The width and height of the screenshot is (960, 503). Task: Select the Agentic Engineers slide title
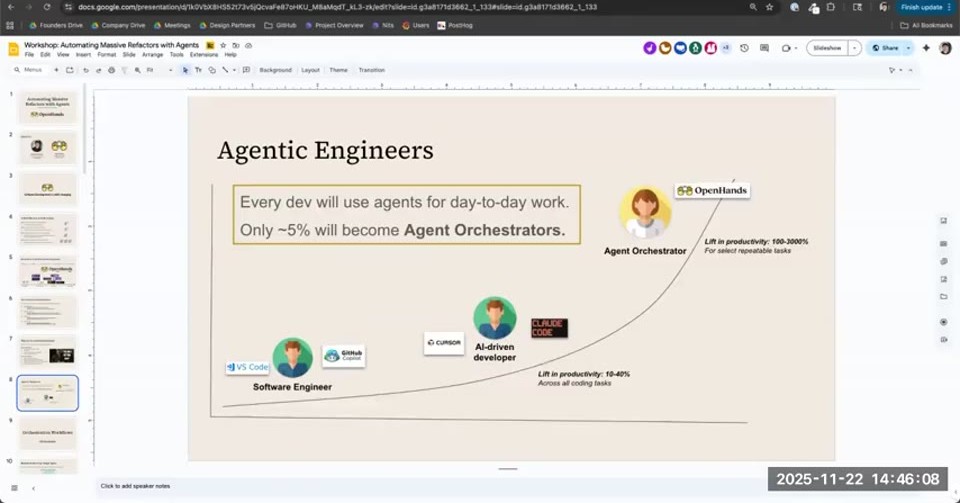point(325,151)
